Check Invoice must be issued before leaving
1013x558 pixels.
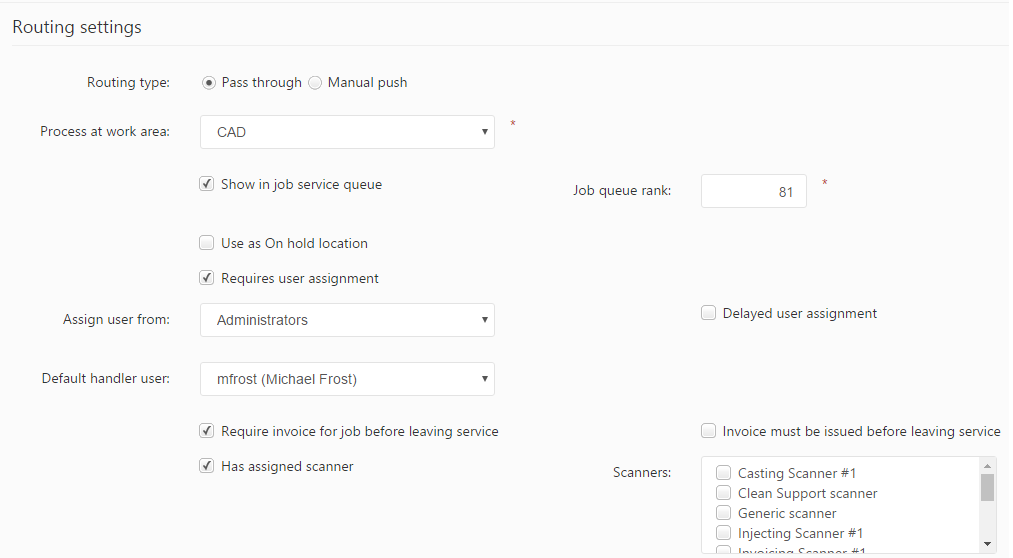(708, 432)
